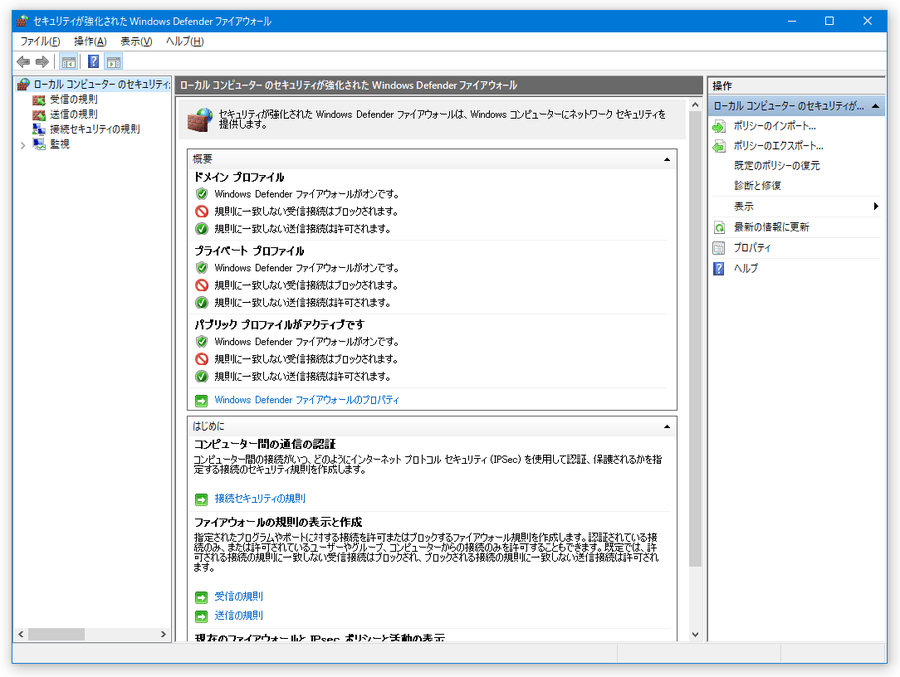Click green arrow icon beside 接続セキュリティの規則 link

[201, 500]
